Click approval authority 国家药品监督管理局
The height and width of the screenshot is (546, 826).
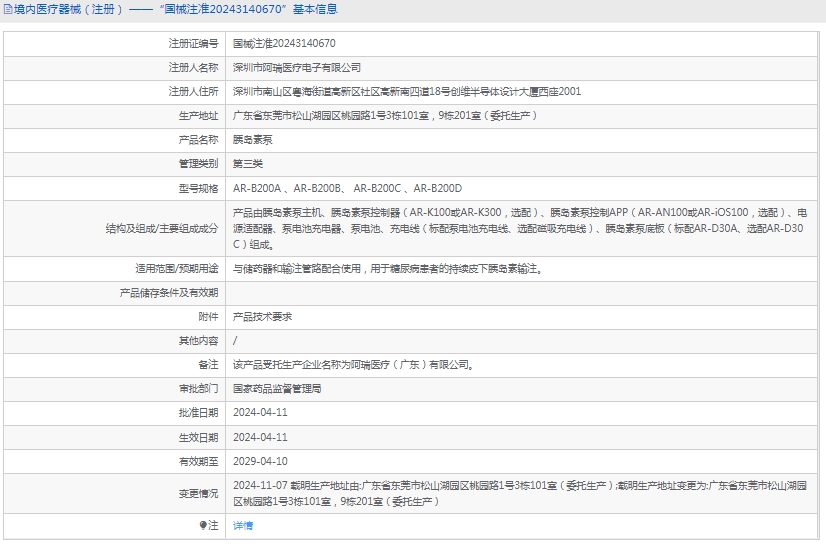(277, 388)
